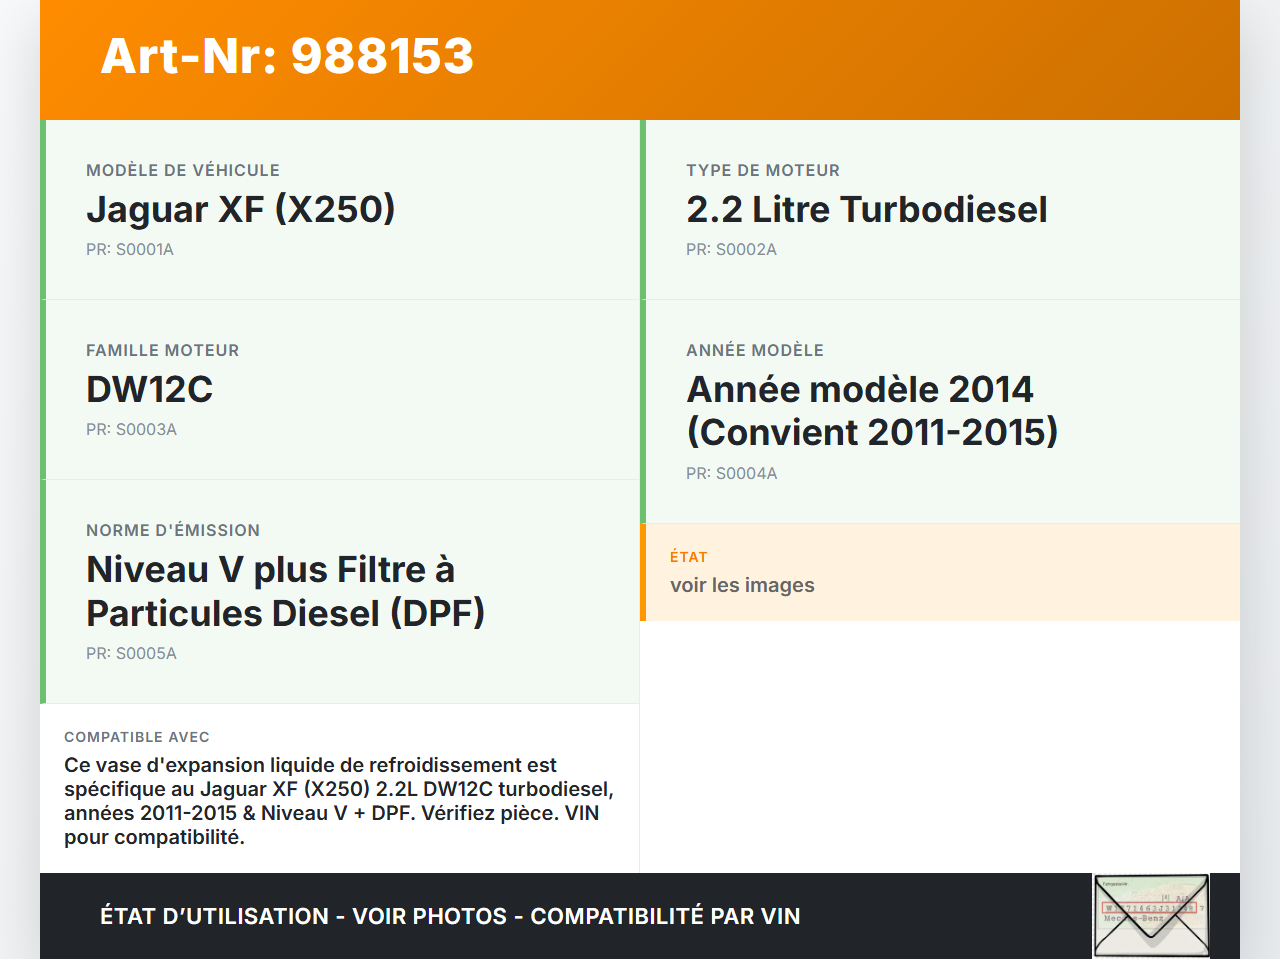Select the MODÈLE DE VÉHICULE label
Image resolution: width=1280 pixels, height=959 pixels.
(183, 170)
